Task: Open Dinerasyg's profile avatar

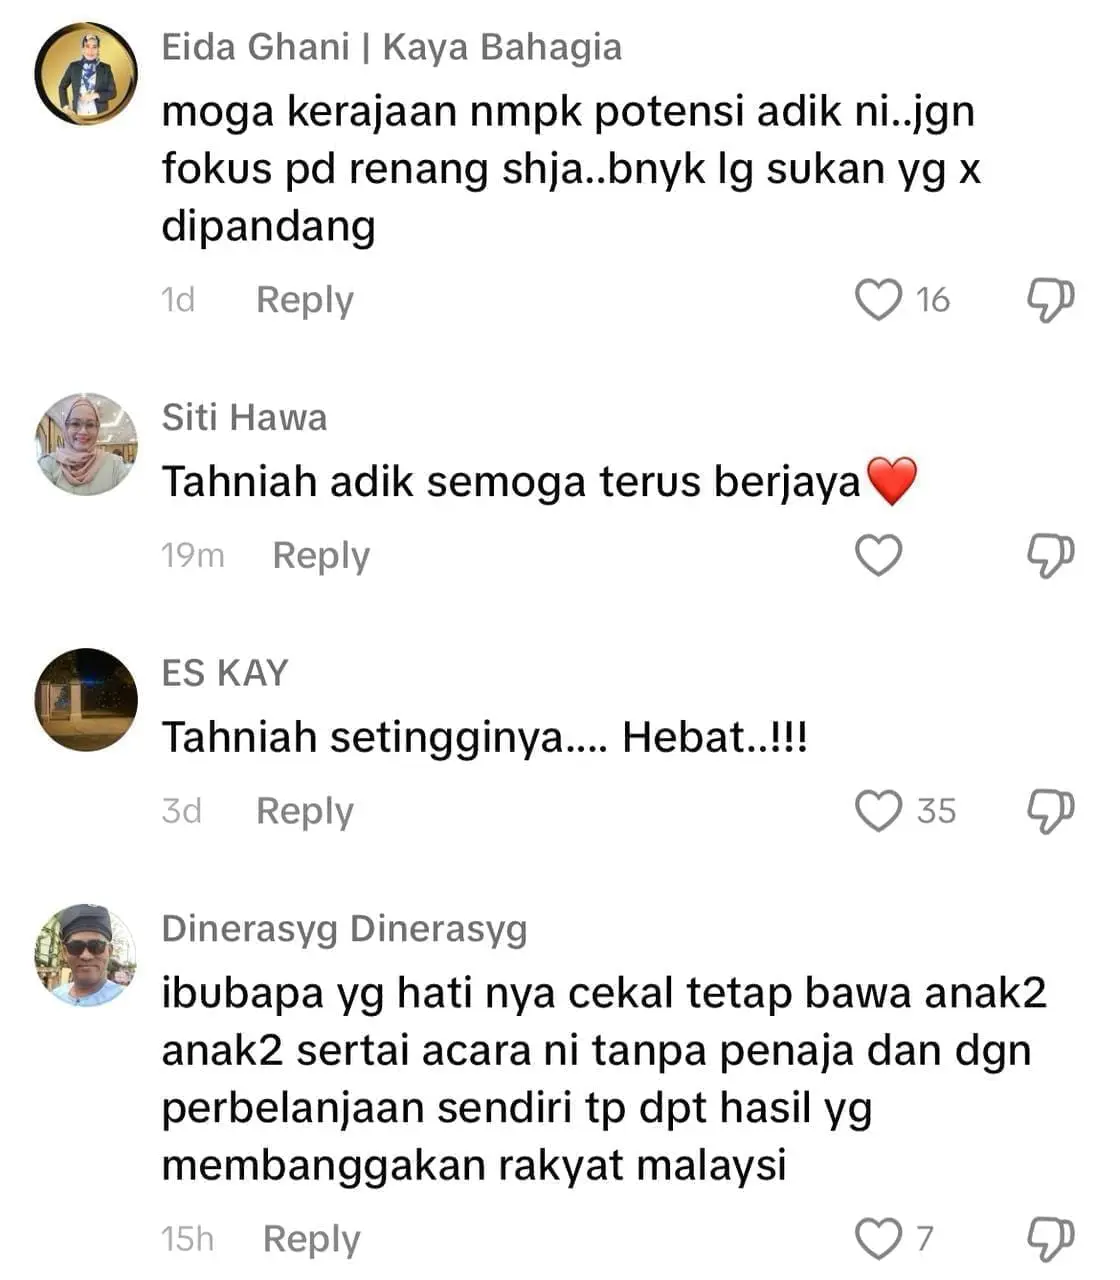Action: click(x=86, y=956)
